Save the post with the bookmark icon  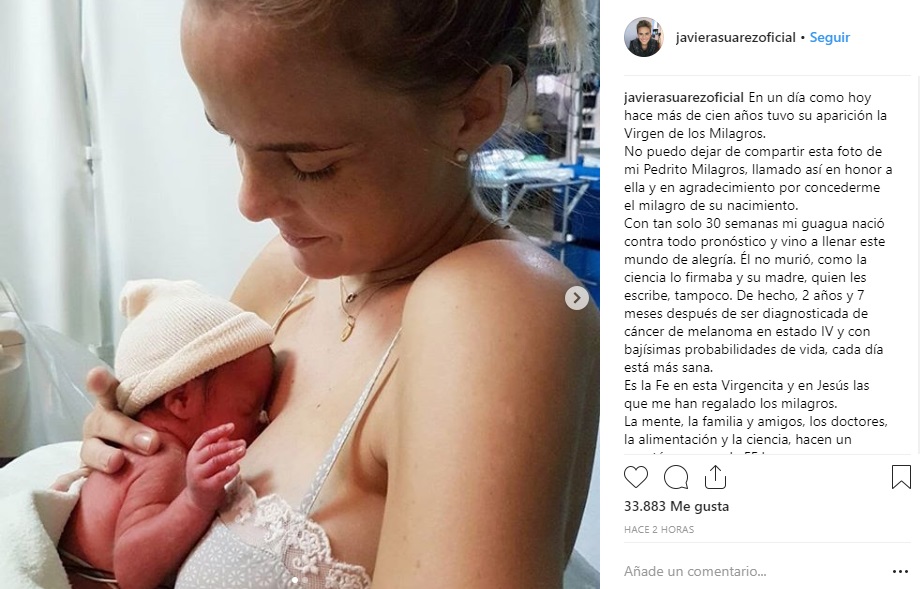[901, 477]
